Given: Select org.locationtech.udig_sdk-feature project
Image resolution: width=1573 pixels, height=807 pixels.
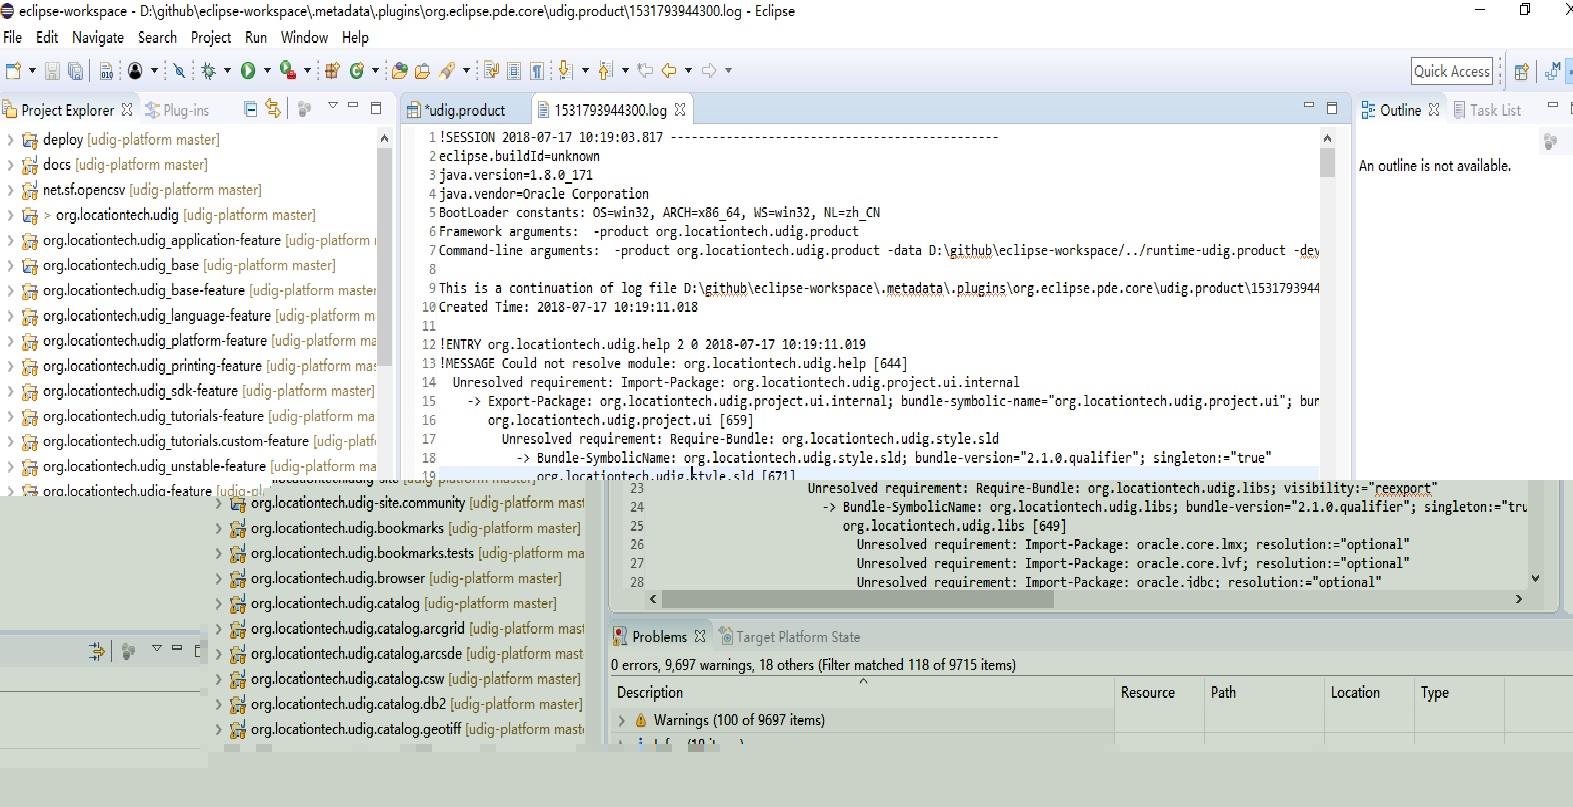Looking at the screenshot, I should pos(199,391).
